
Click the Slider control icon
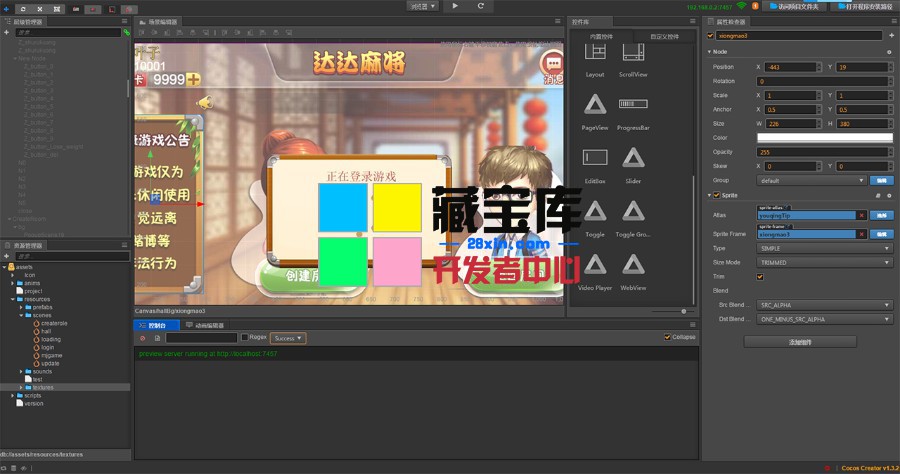coord(633,157)
